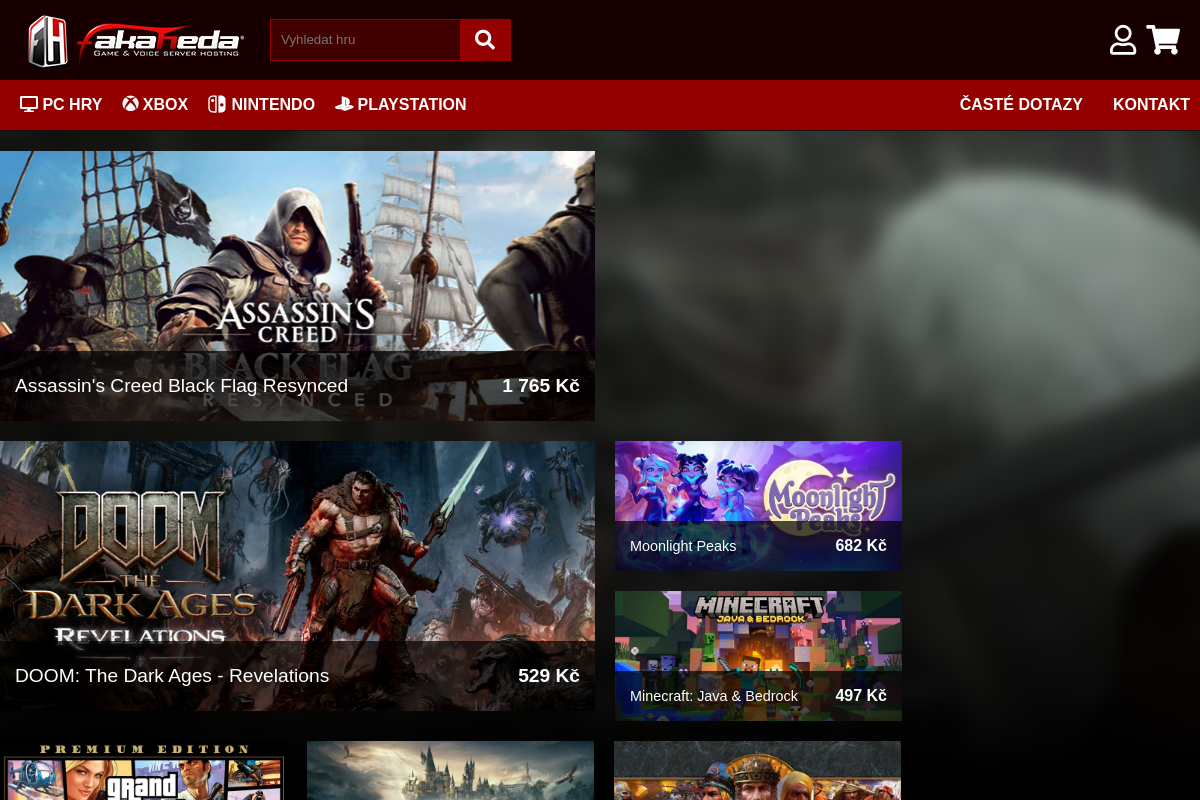The height and width of the screenshot is (800, 1200).
Task: Open the DOOM: The Dark Ages banner
Action: (x=297, y=575)
